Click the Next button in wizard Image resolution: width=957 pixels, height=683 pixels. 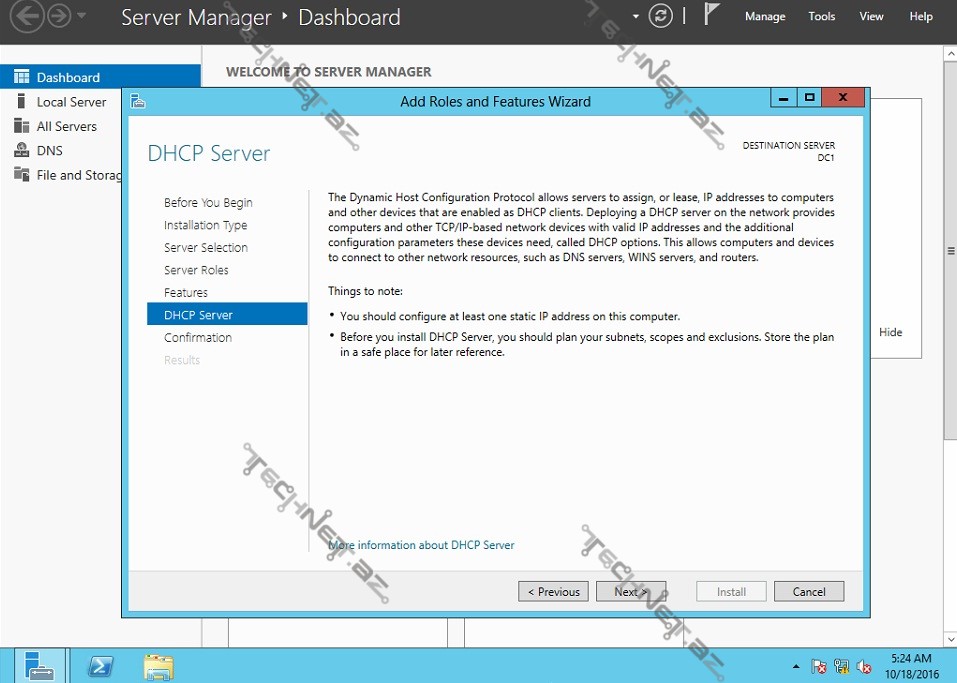coord(631,591)
